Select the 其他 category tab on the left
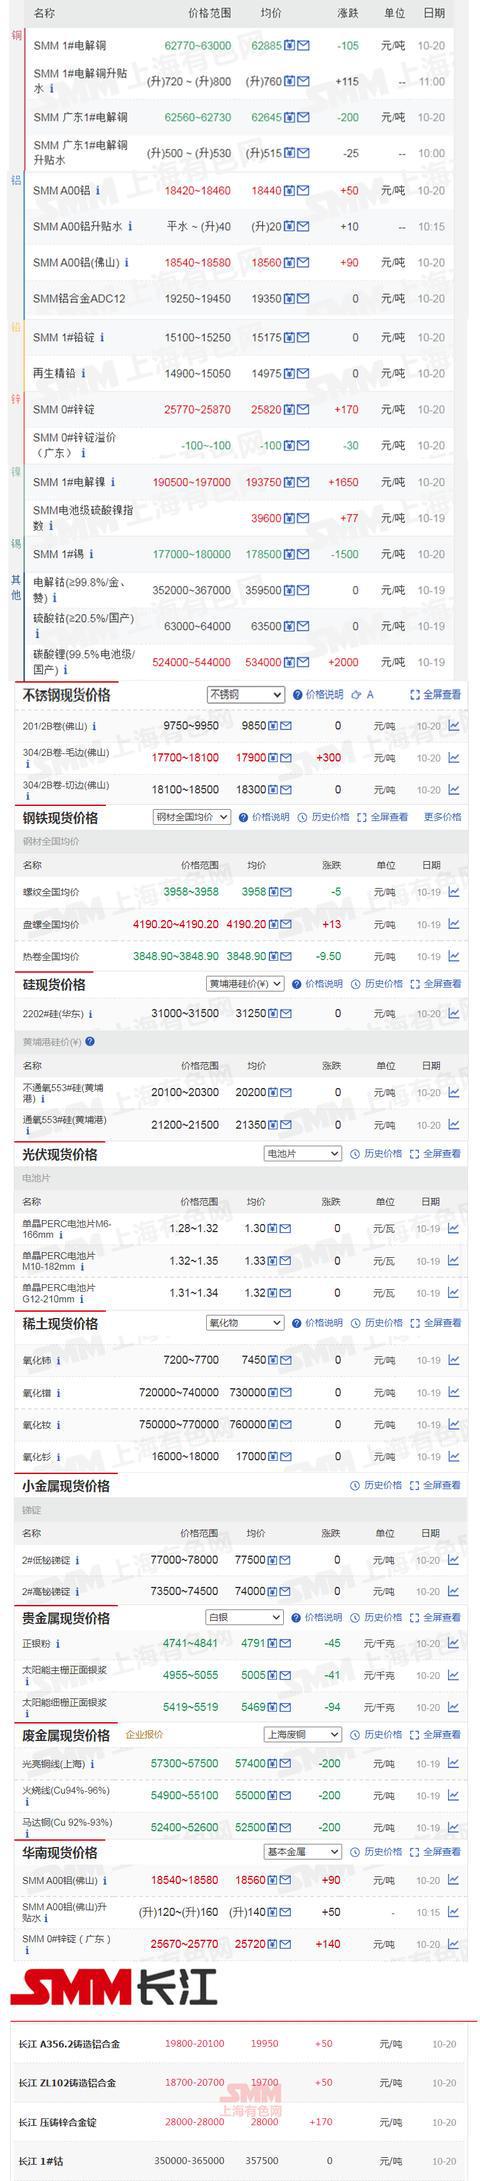 coord(15,587)
